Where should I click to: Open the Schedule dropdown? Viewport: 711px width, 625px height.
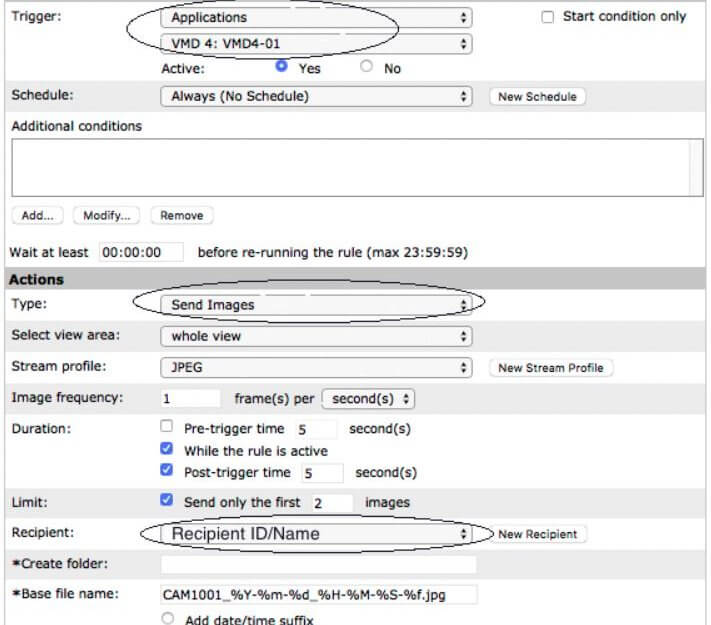316,97
